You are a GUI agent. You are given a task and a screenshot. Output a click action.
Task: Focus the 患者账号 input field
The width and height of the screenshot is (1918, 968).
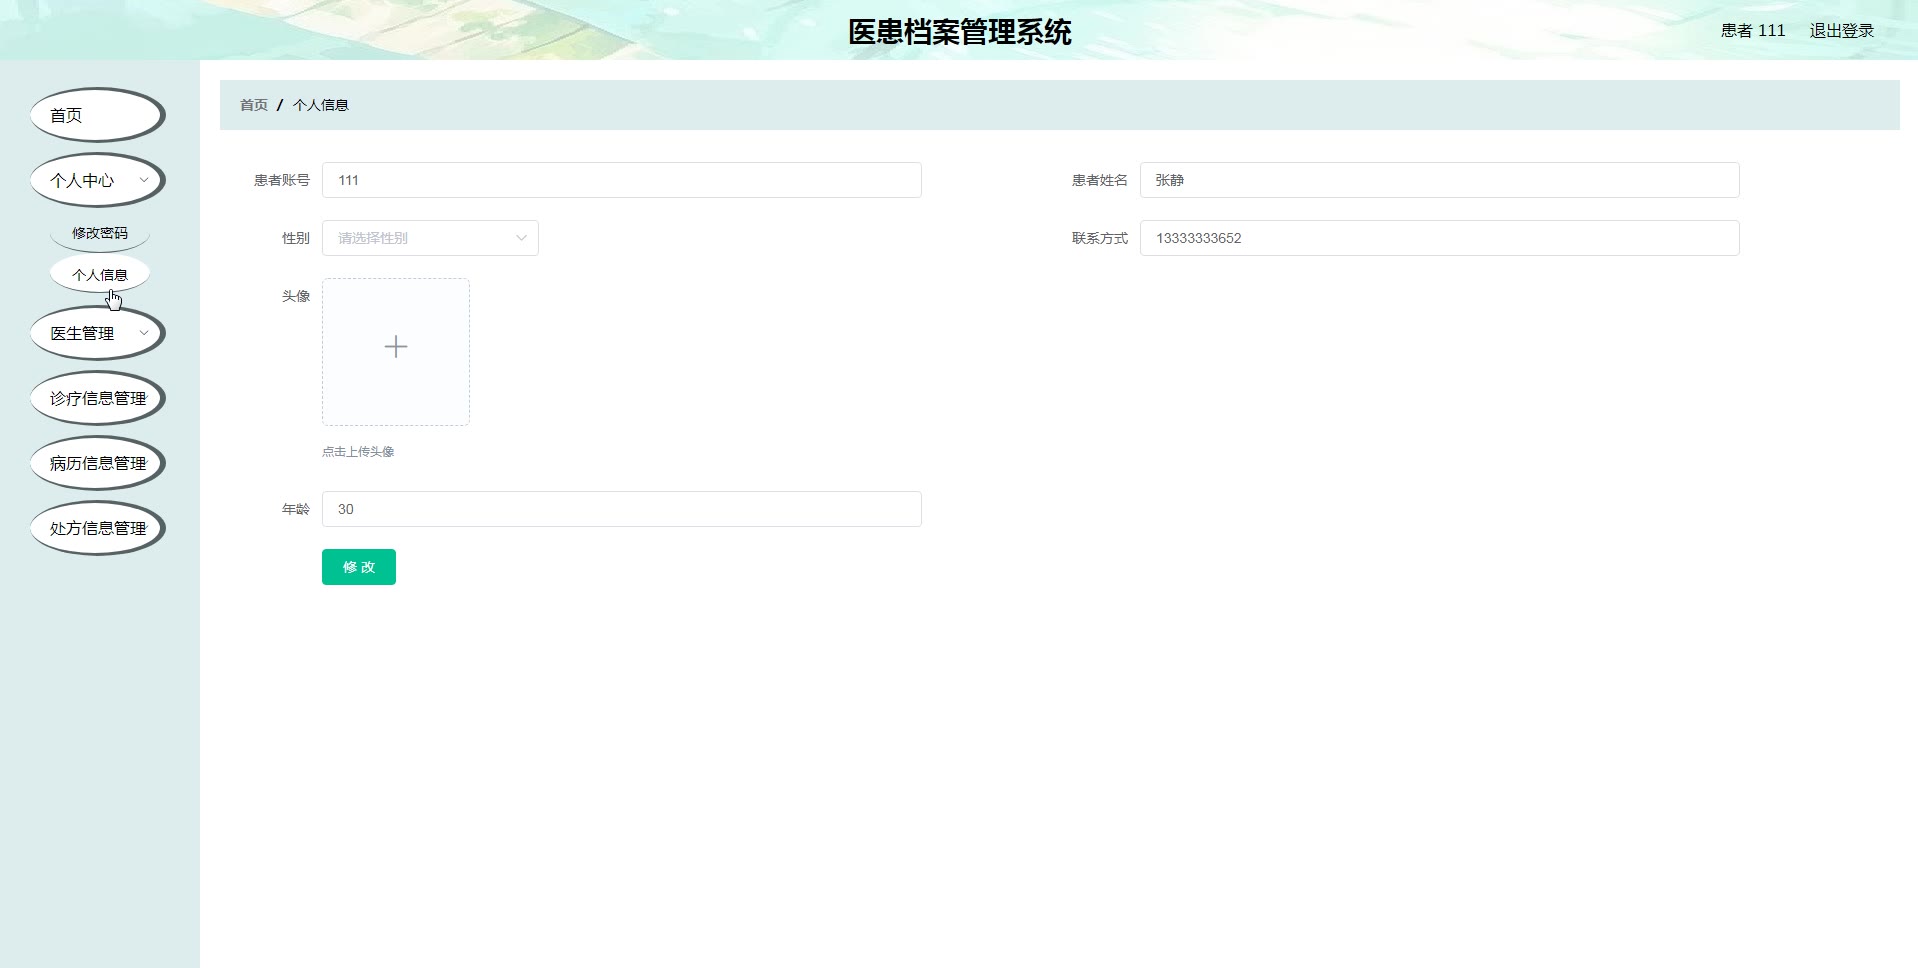click(x=622, y=180)
